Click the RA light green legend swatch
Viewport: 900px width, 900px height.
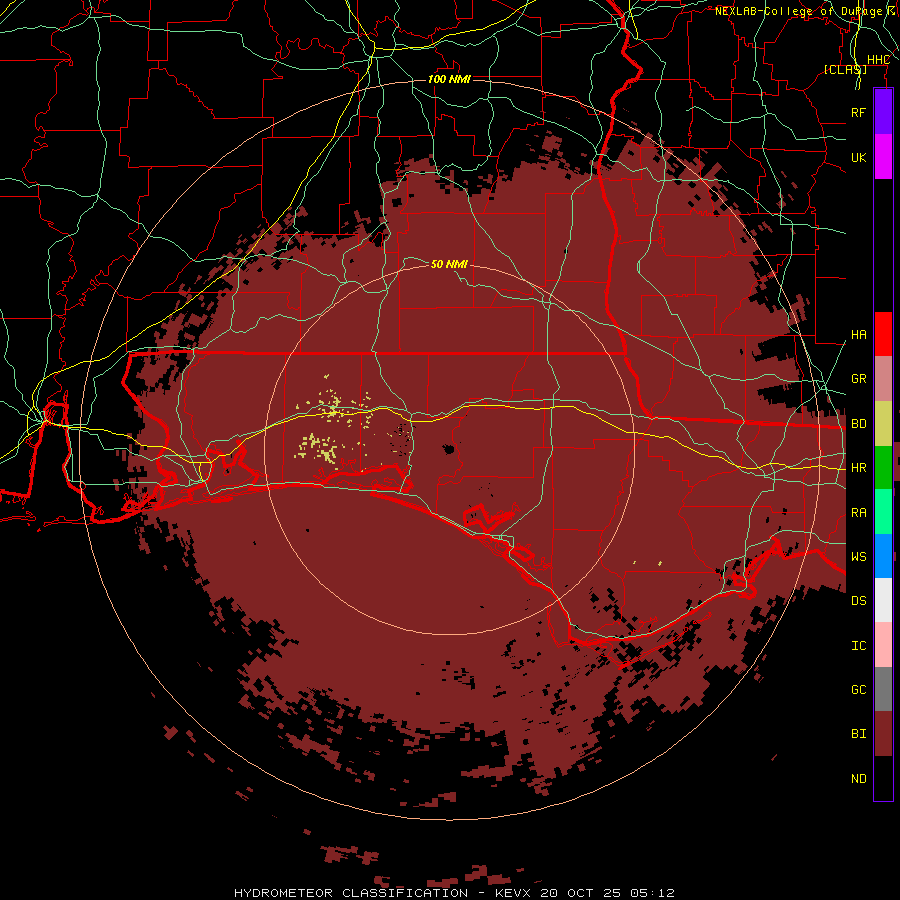[x=883, y=512]
